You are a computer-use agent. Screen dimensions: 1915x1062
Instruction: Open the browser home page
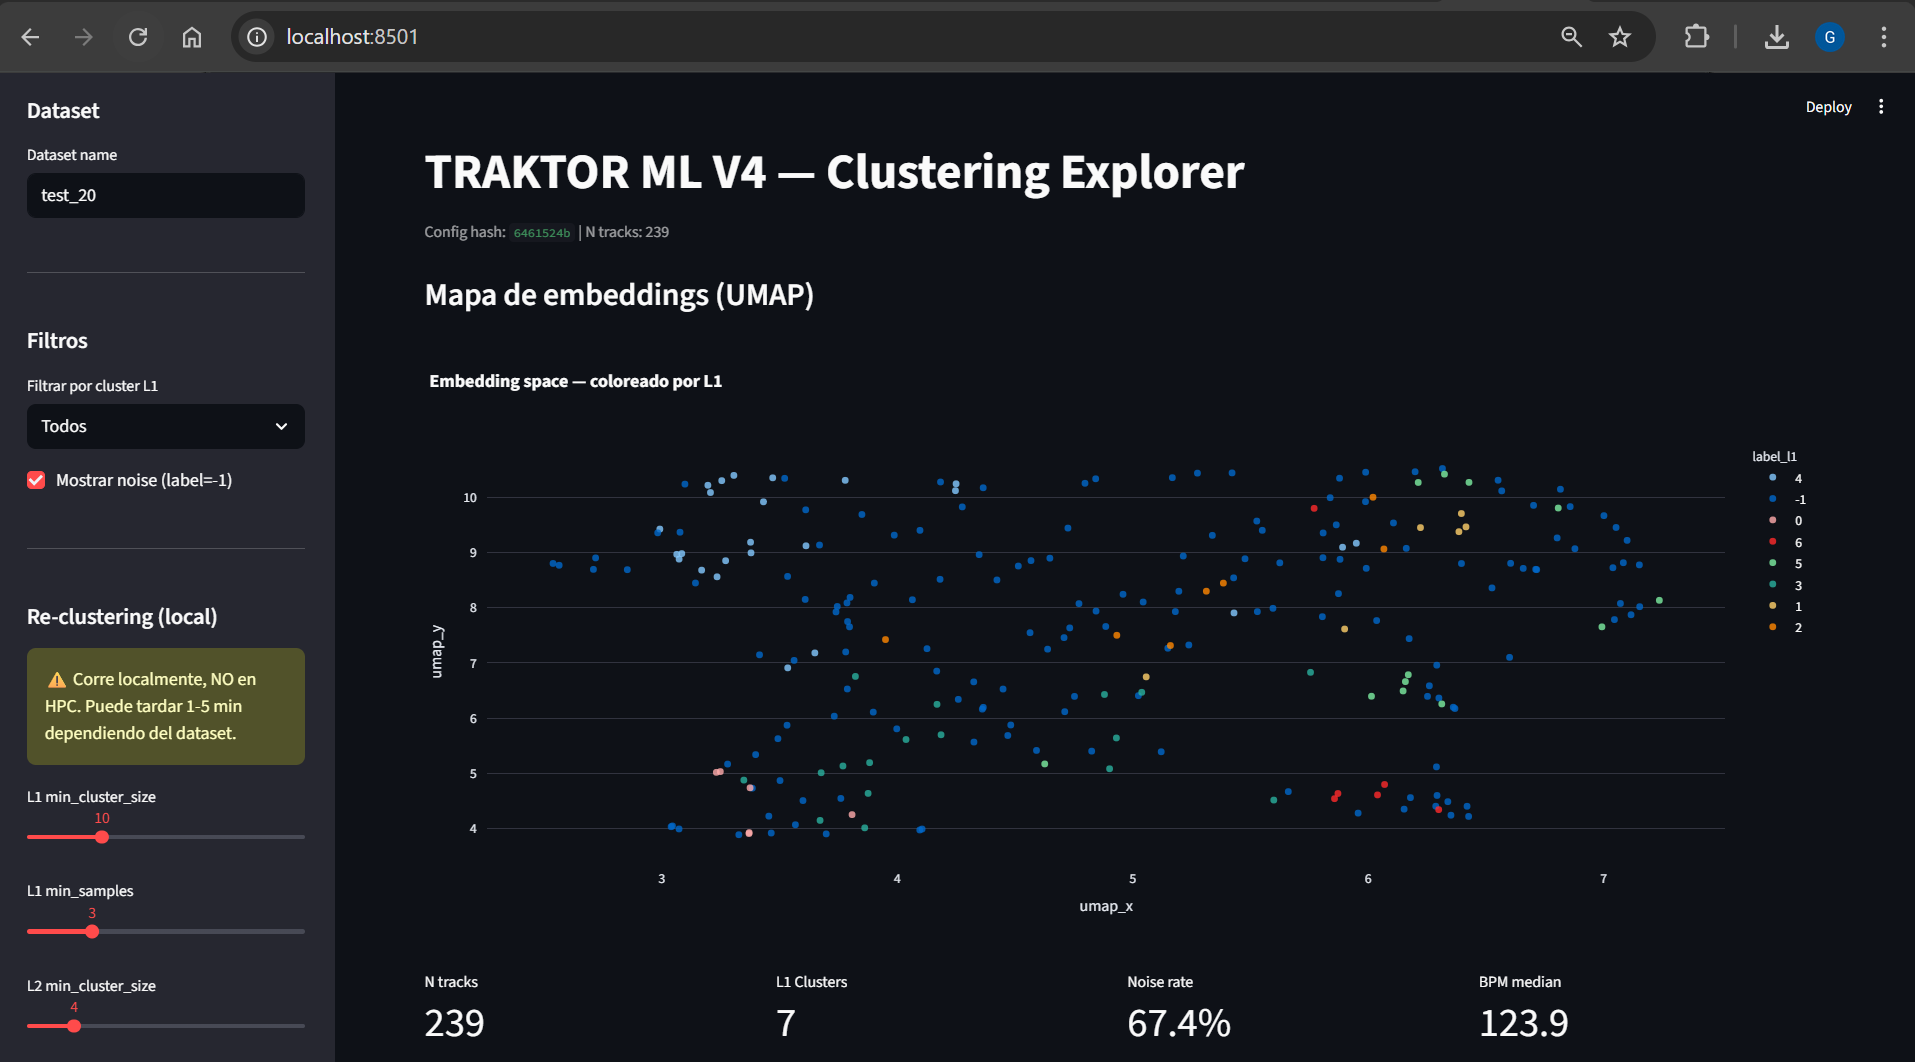(x=192, y=37)
